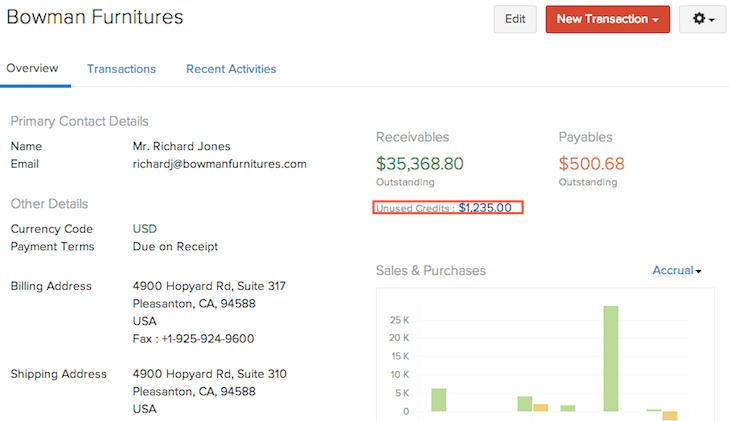Screen dimensions: 730x421
Task: Click the Edit button
Action: pyautogui.click(x=515, y=19)
